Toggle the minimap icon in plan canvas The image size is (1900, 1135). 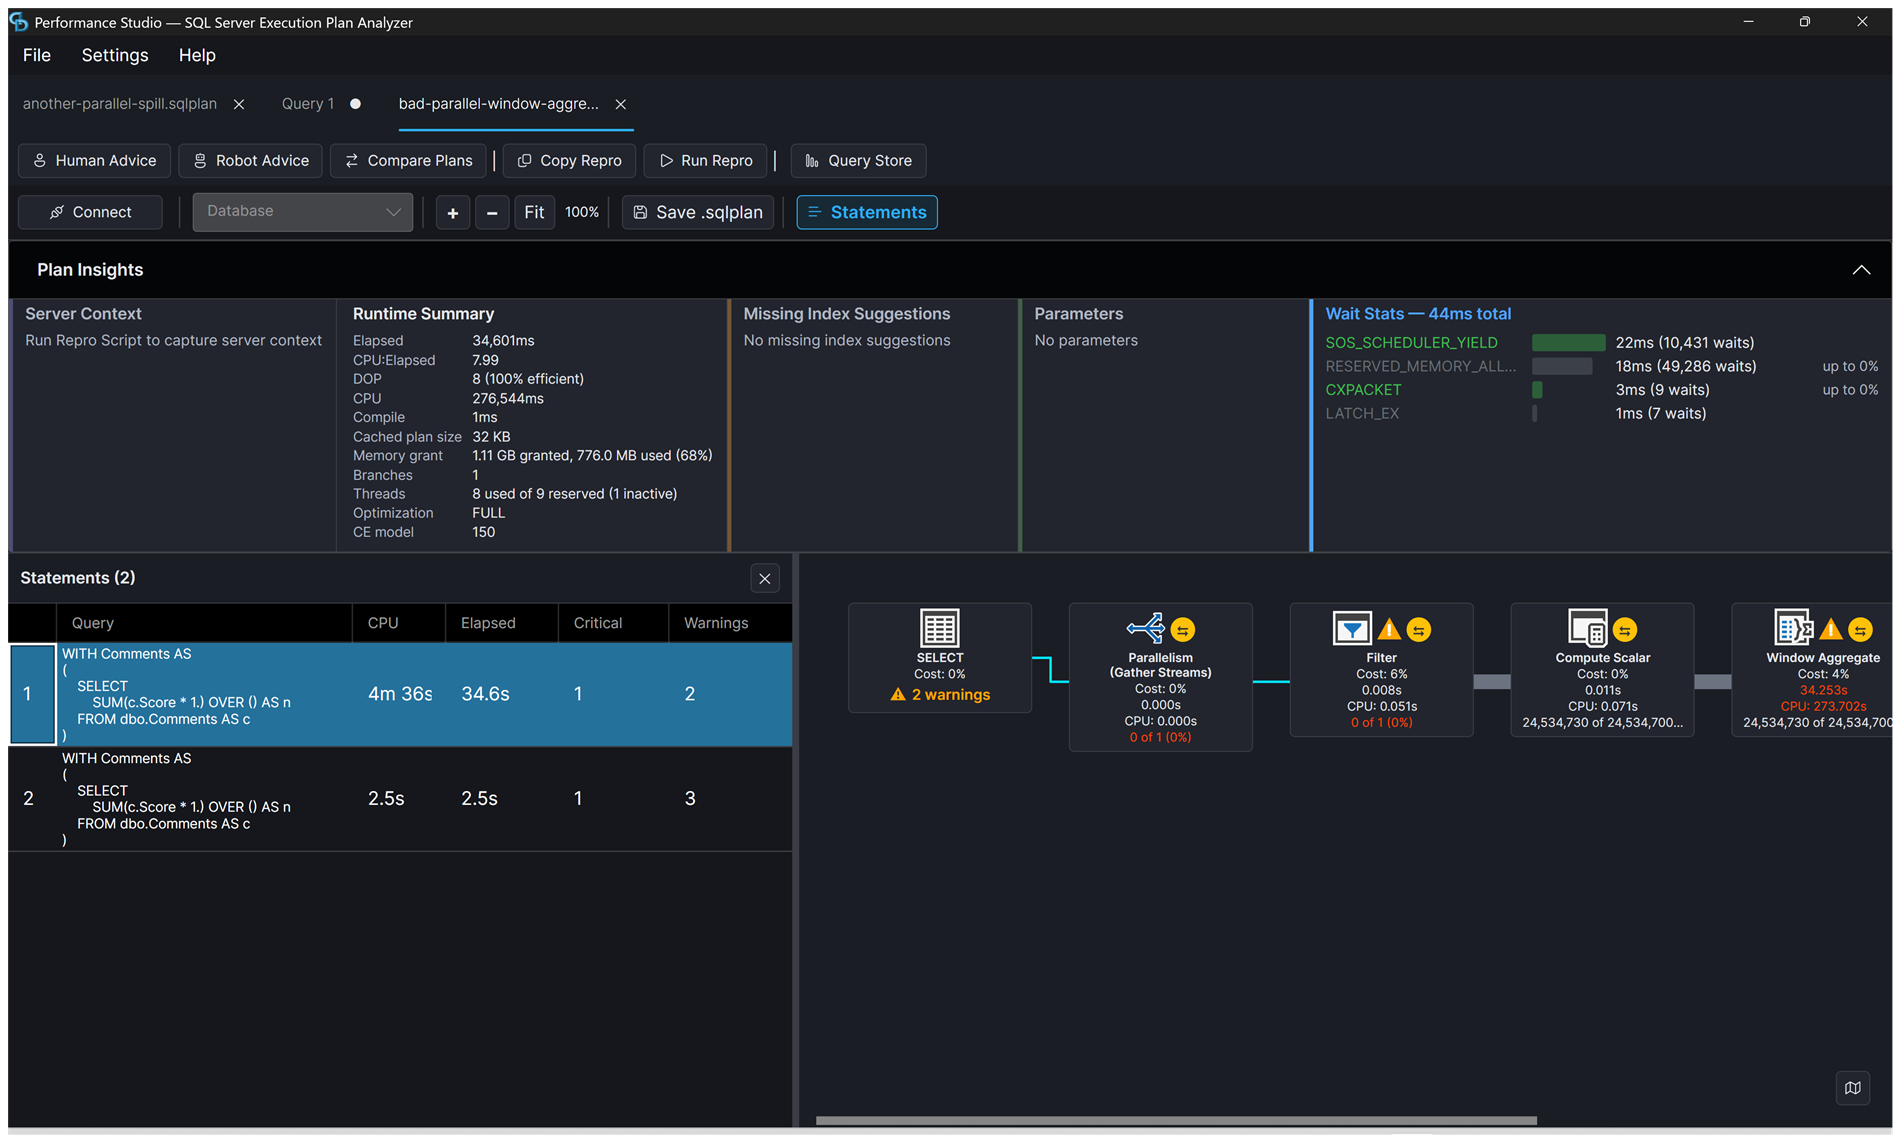click(x=1852, y=1088)
